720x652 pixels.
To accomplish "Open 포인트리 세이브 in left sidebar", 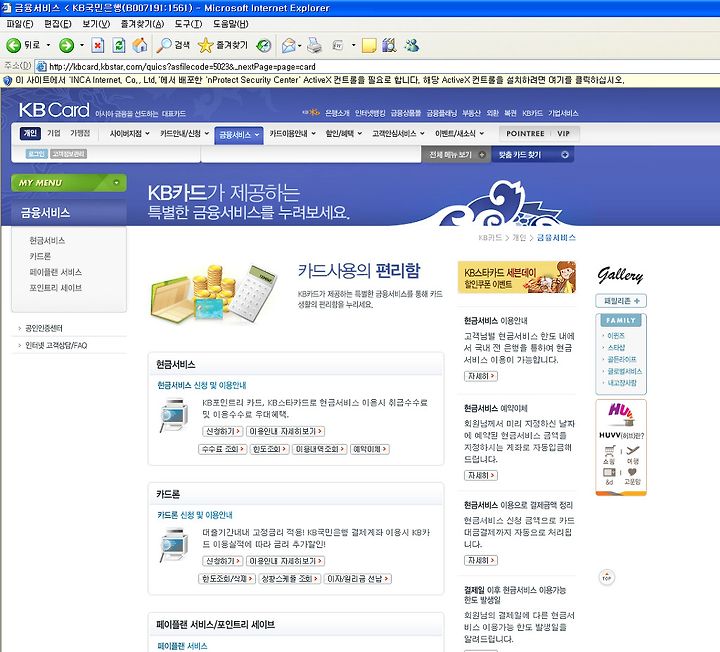I will [56, 288].
